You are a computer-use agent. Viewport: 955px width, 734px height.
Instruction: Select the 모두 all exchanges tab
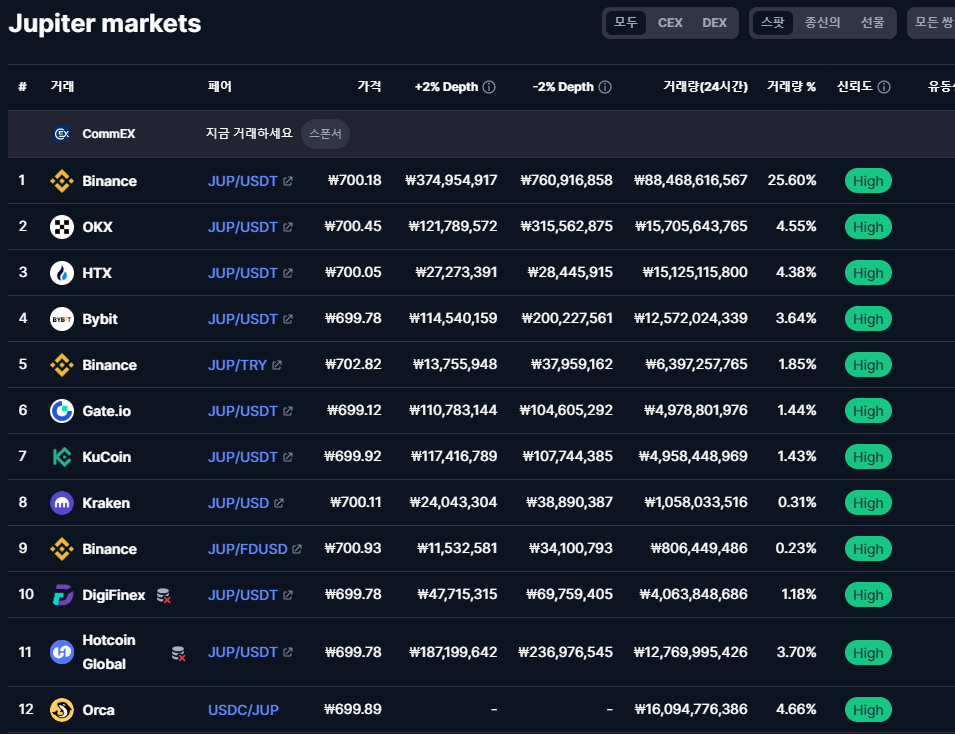626,23
